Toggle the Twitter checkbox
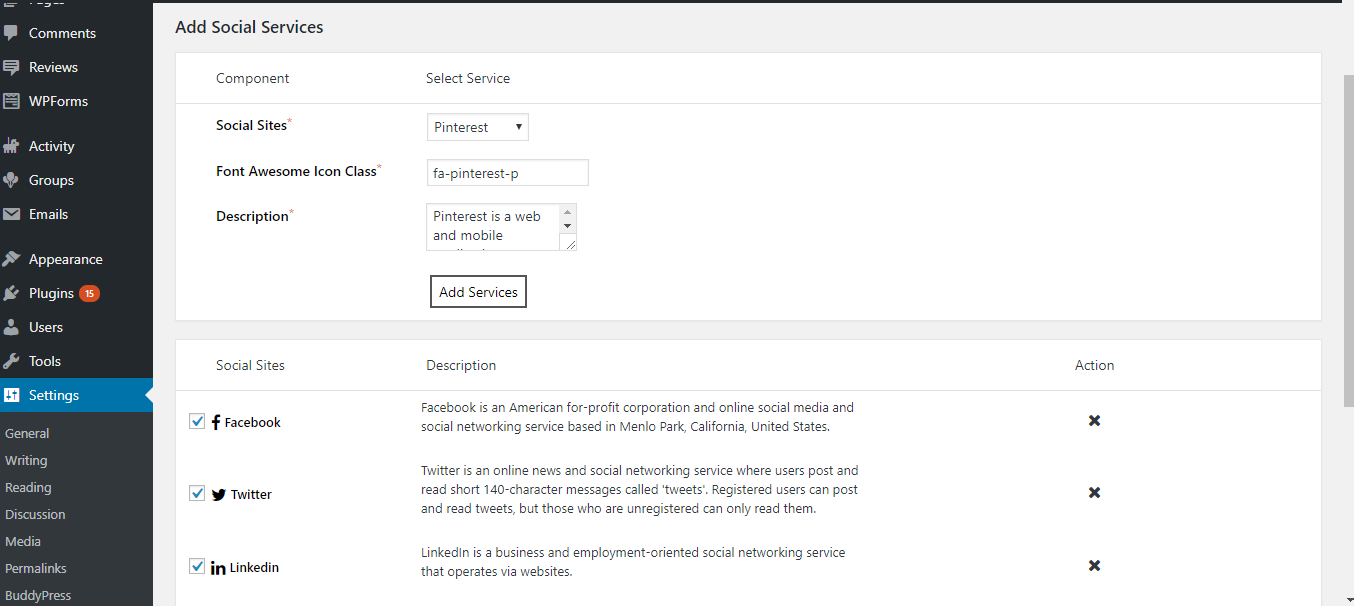The image size is (1354, 606). [x=197, y=493]
